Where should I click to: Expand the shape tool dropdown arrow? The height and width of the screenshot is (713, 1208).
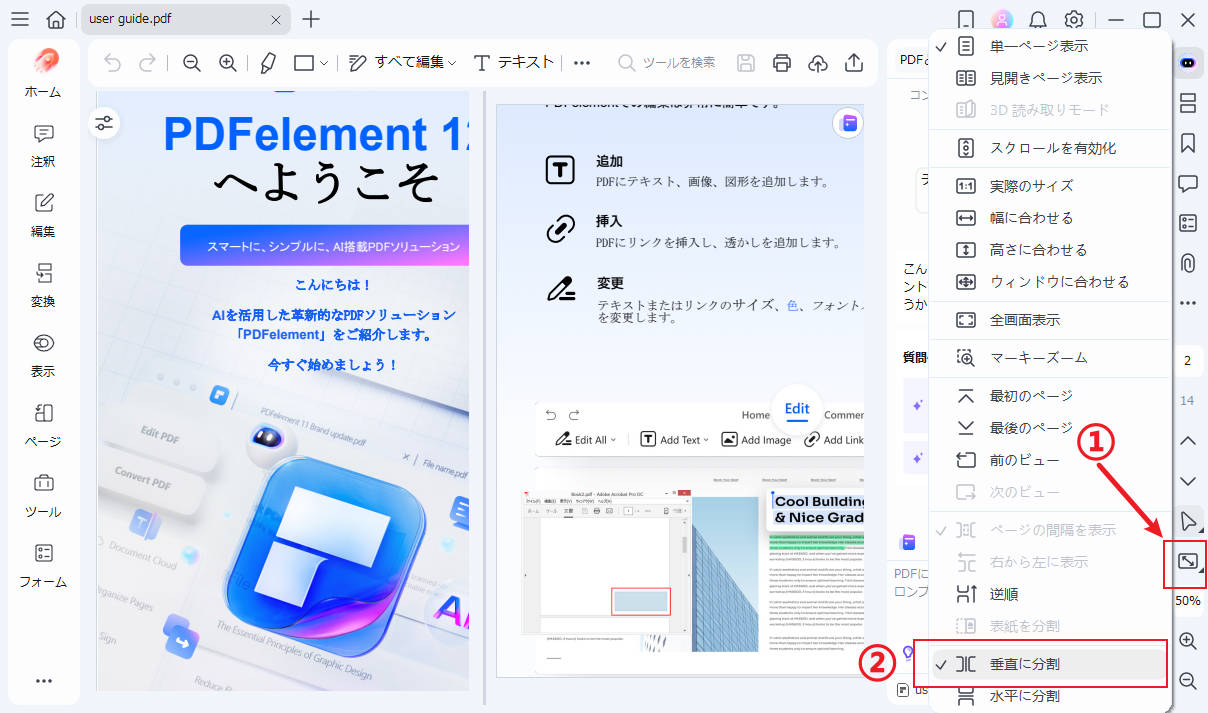click(x=325, y=62)
